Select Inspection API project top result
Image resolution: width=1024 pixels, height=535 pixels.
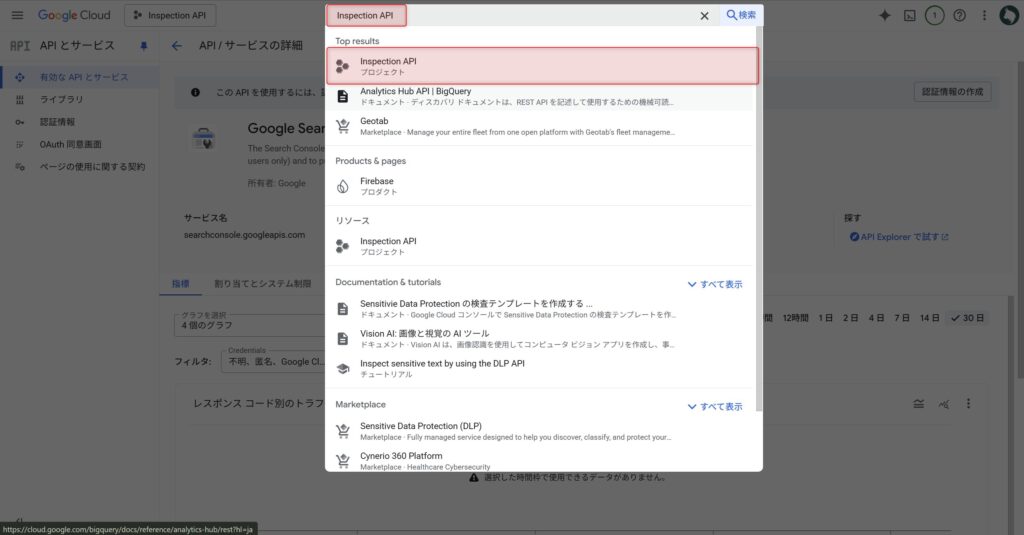[542, 66]
